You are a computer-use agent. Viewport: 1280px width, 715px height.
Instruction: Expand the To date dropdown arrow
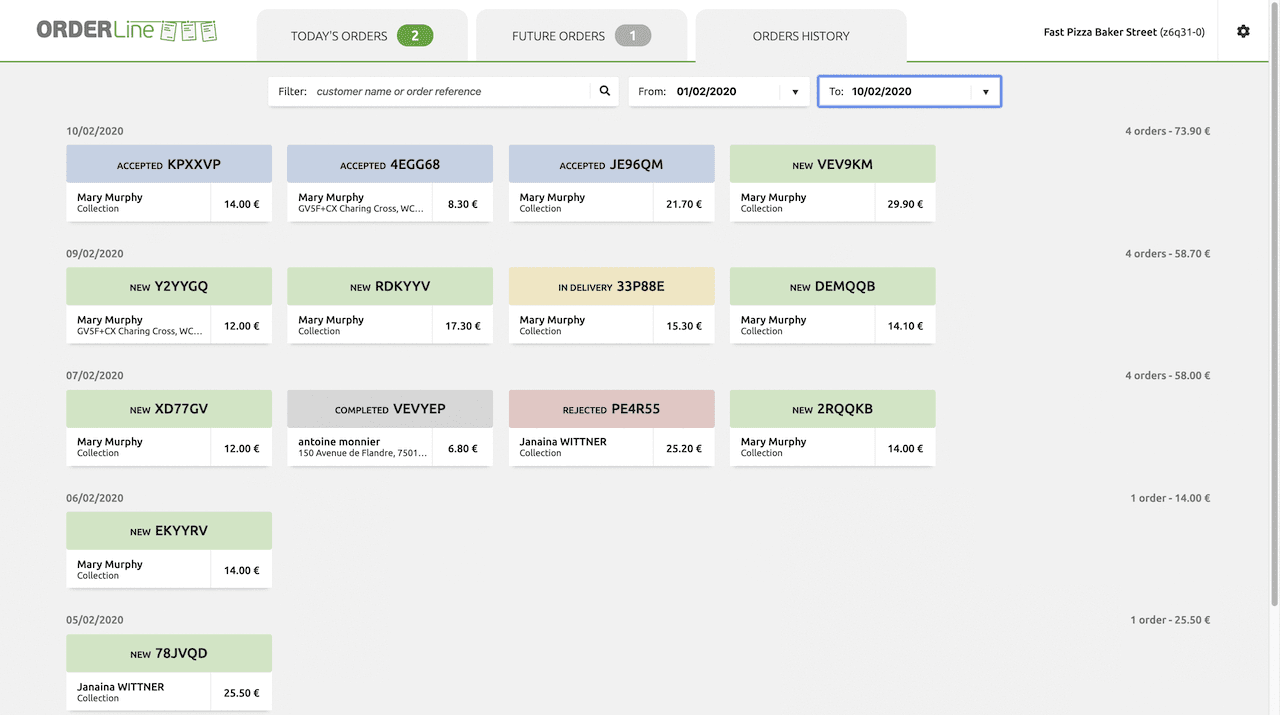click(985, 92)
